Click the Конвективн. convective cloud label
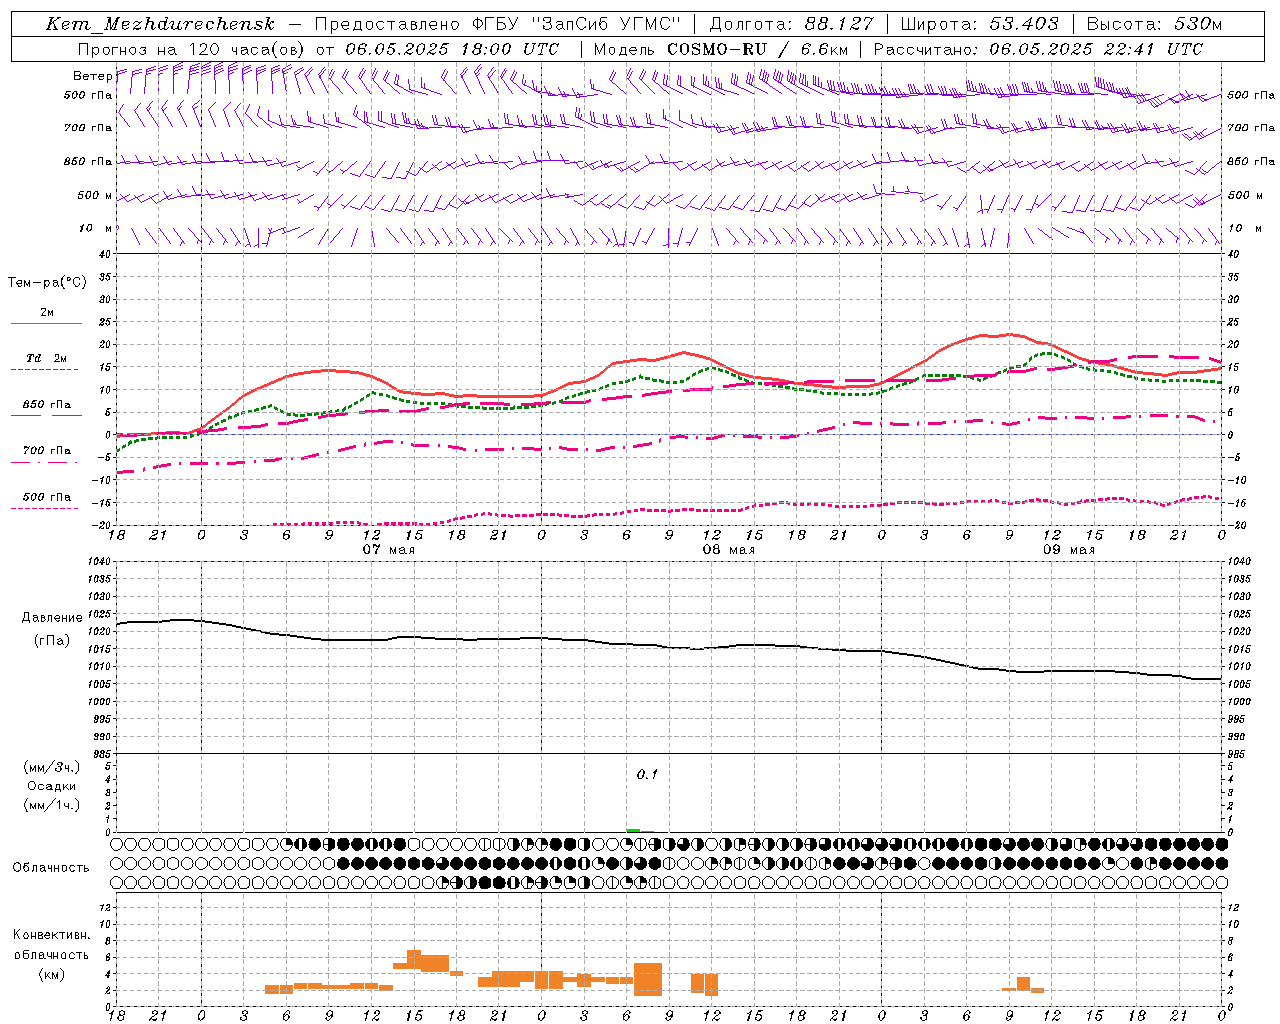This screenshot has width=1280, height=1024. click(x=52, y=935)
